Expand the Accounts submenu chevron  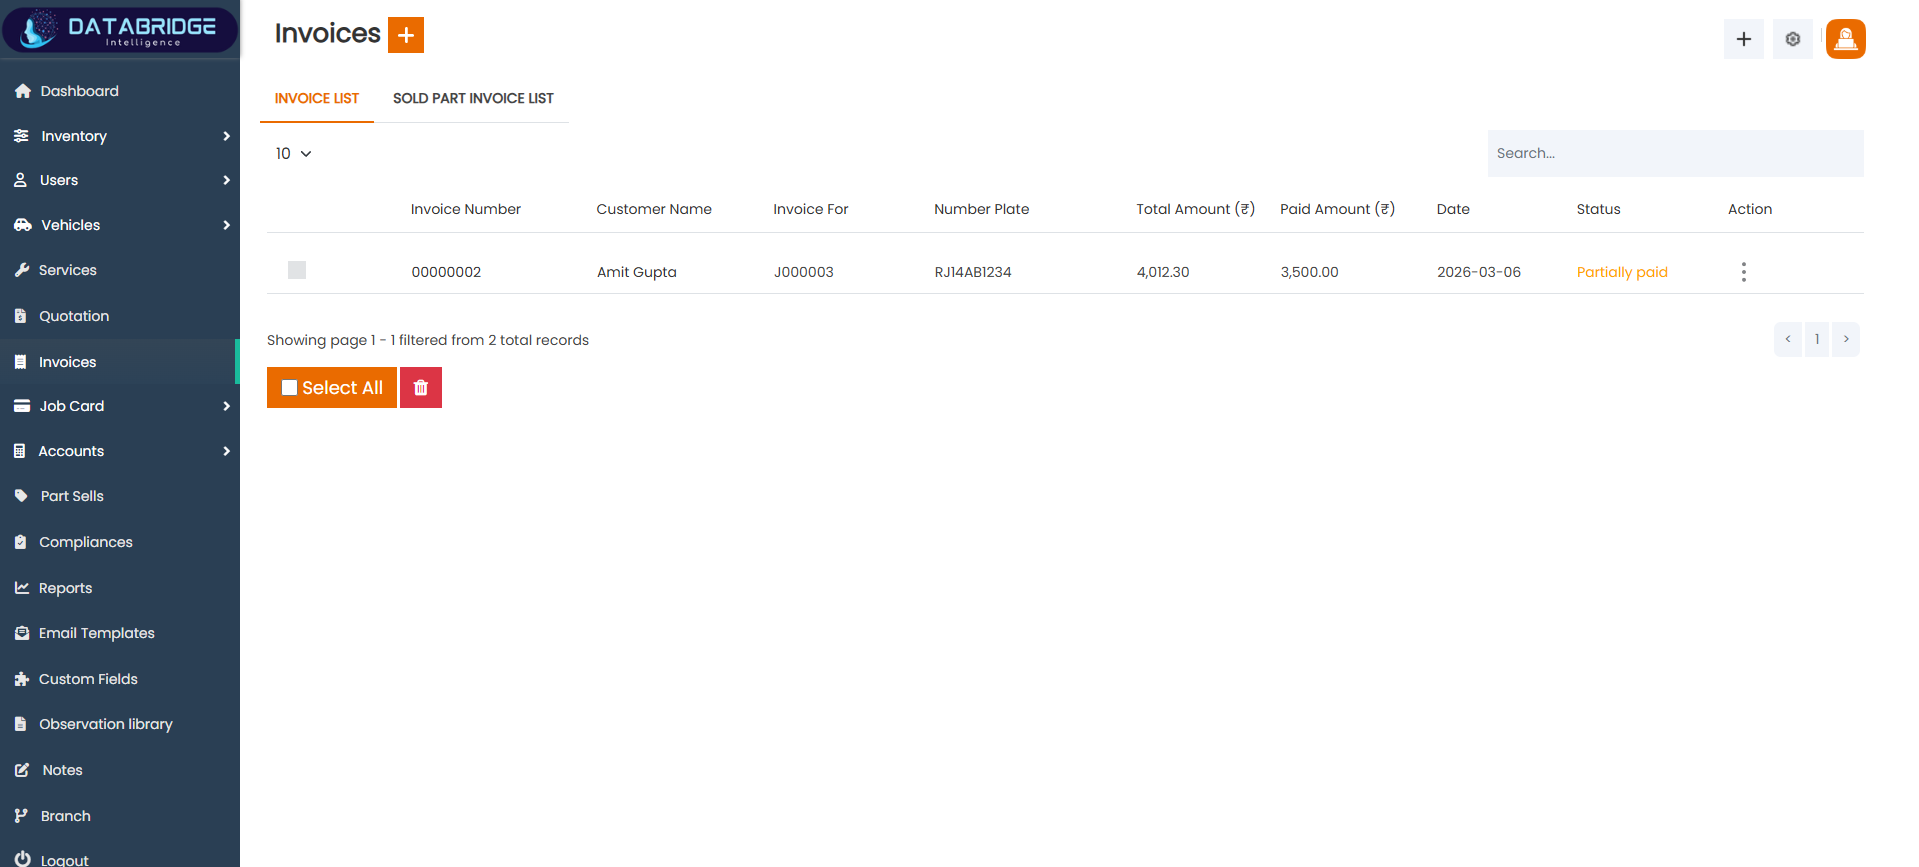click(226, 451)
